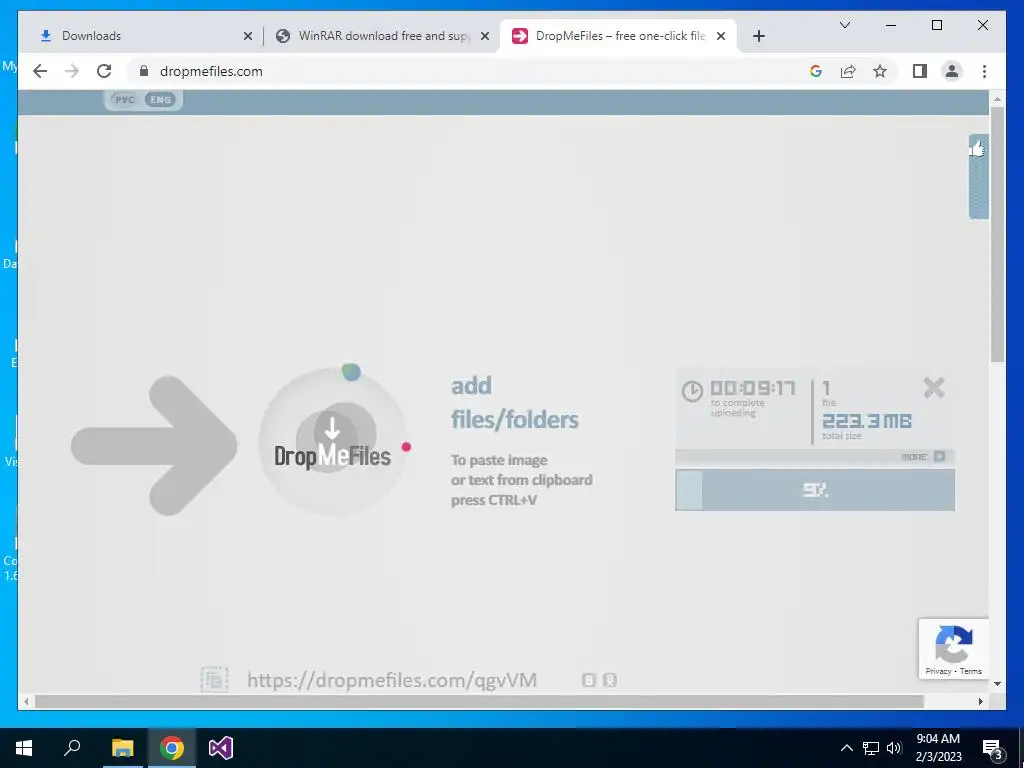Click the Google icon in the address bar
The image size is (1024, 768).
[x=816, y=71]
